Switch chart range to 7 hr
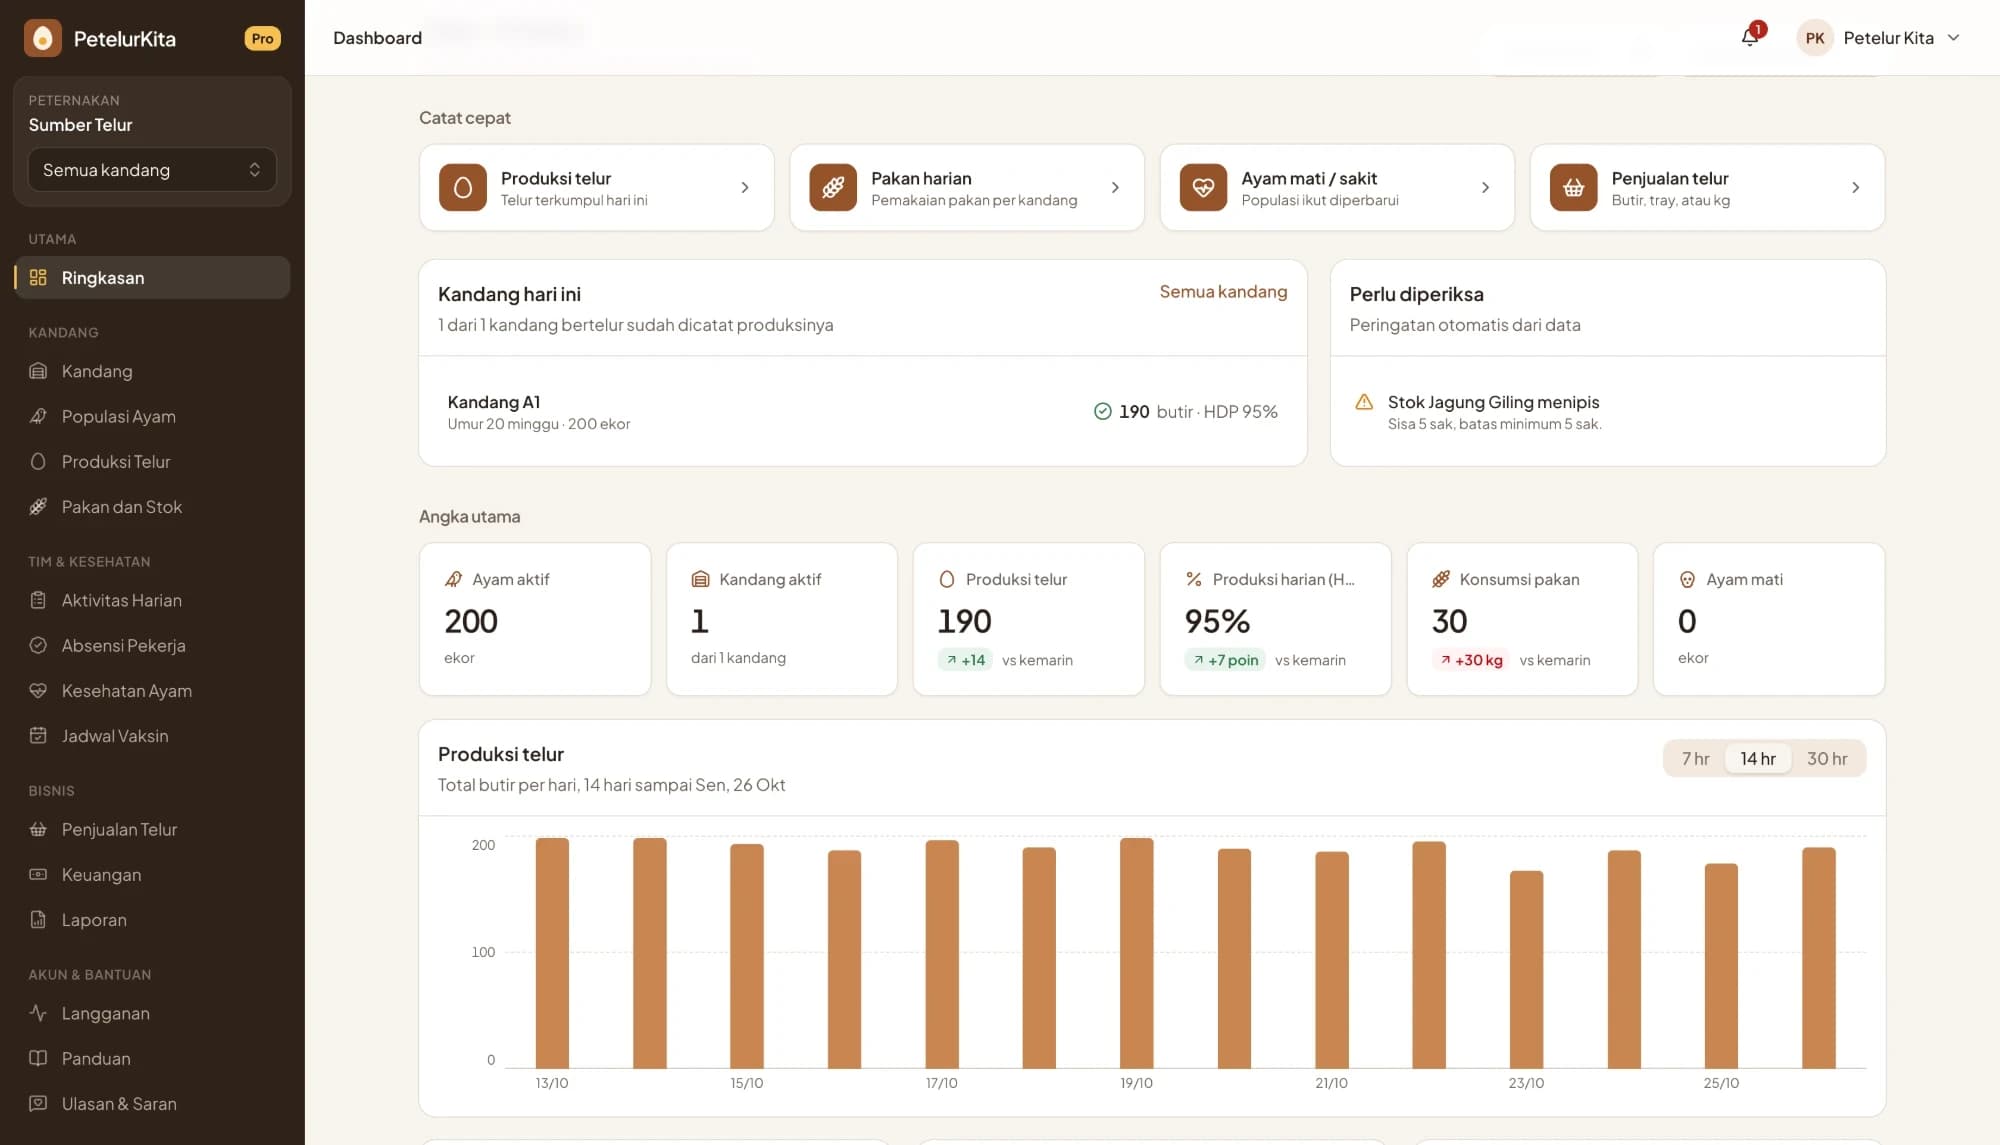 tap(1695, 758)
